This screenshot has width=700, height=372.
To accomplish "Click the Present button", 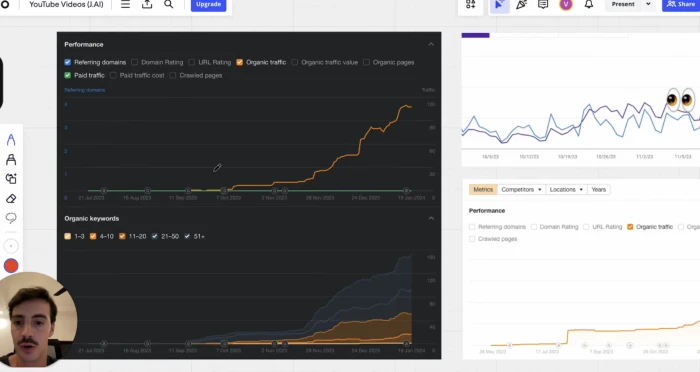I will [623, 4].
